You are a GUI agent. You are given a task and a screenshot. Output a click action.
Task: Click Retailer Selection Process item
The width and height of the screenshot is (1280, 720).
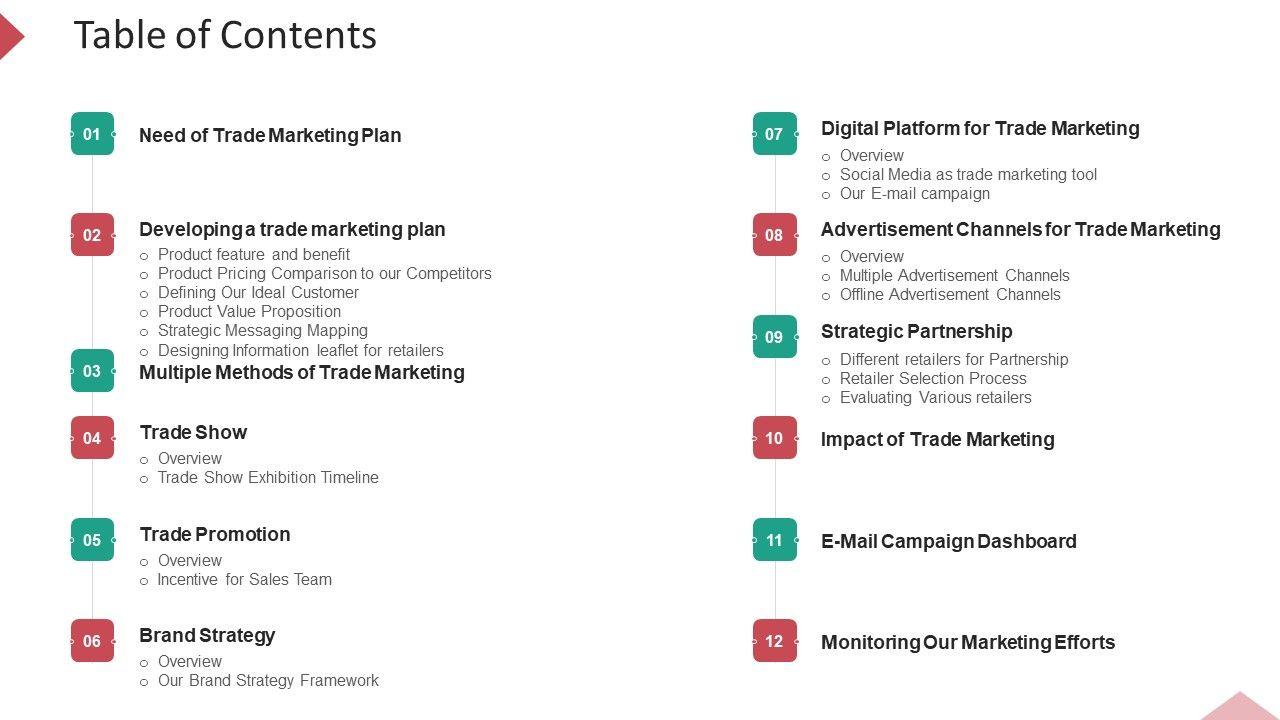(933, 378)
